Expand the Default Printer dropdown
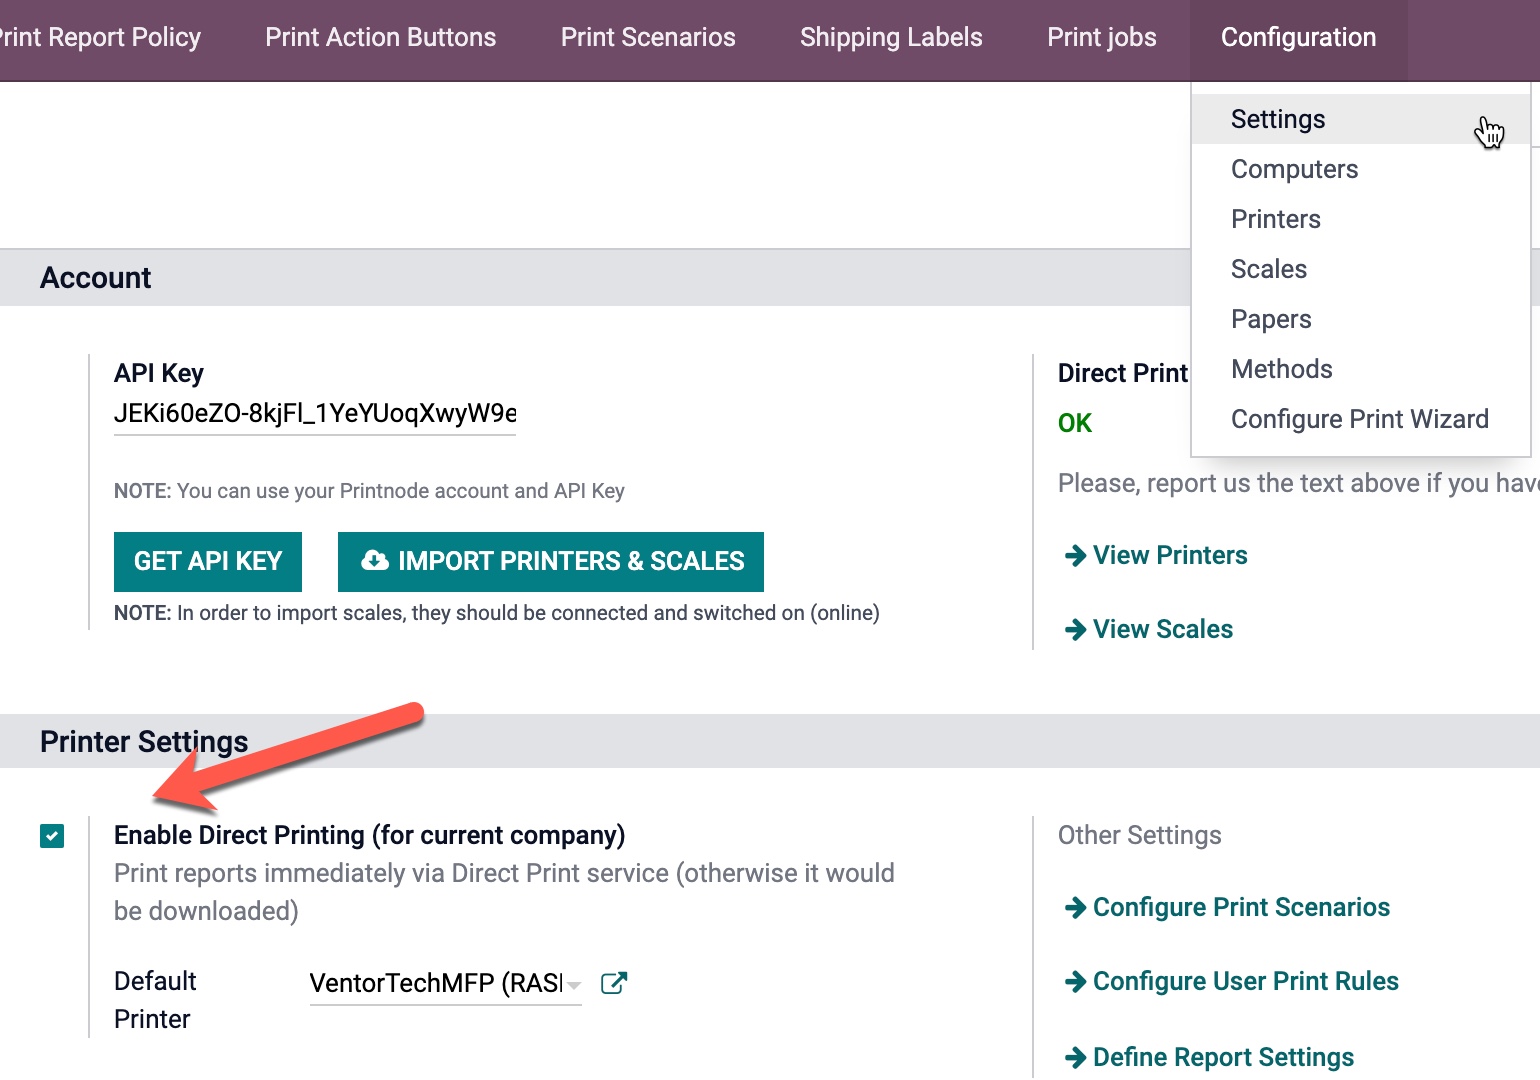This screenshot has width=1540, height=1080. pyautogui.click(x=575, y=985)
